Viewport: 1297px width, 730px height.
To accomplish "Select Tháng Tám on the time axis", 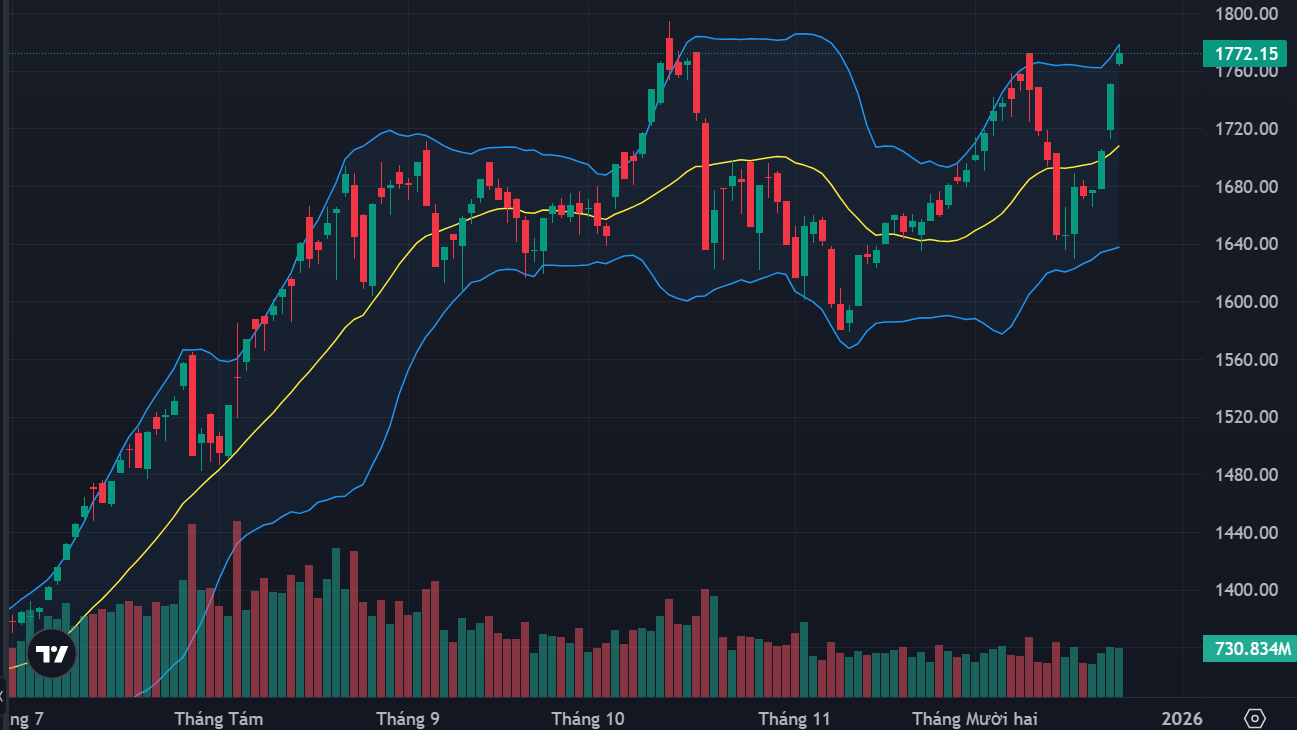I will tap(219, 719).
